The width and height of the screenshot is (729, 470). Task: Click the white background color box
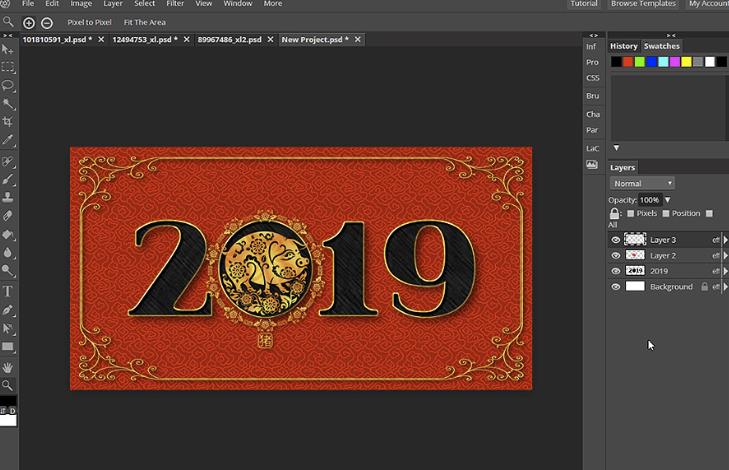click(8, 421)
